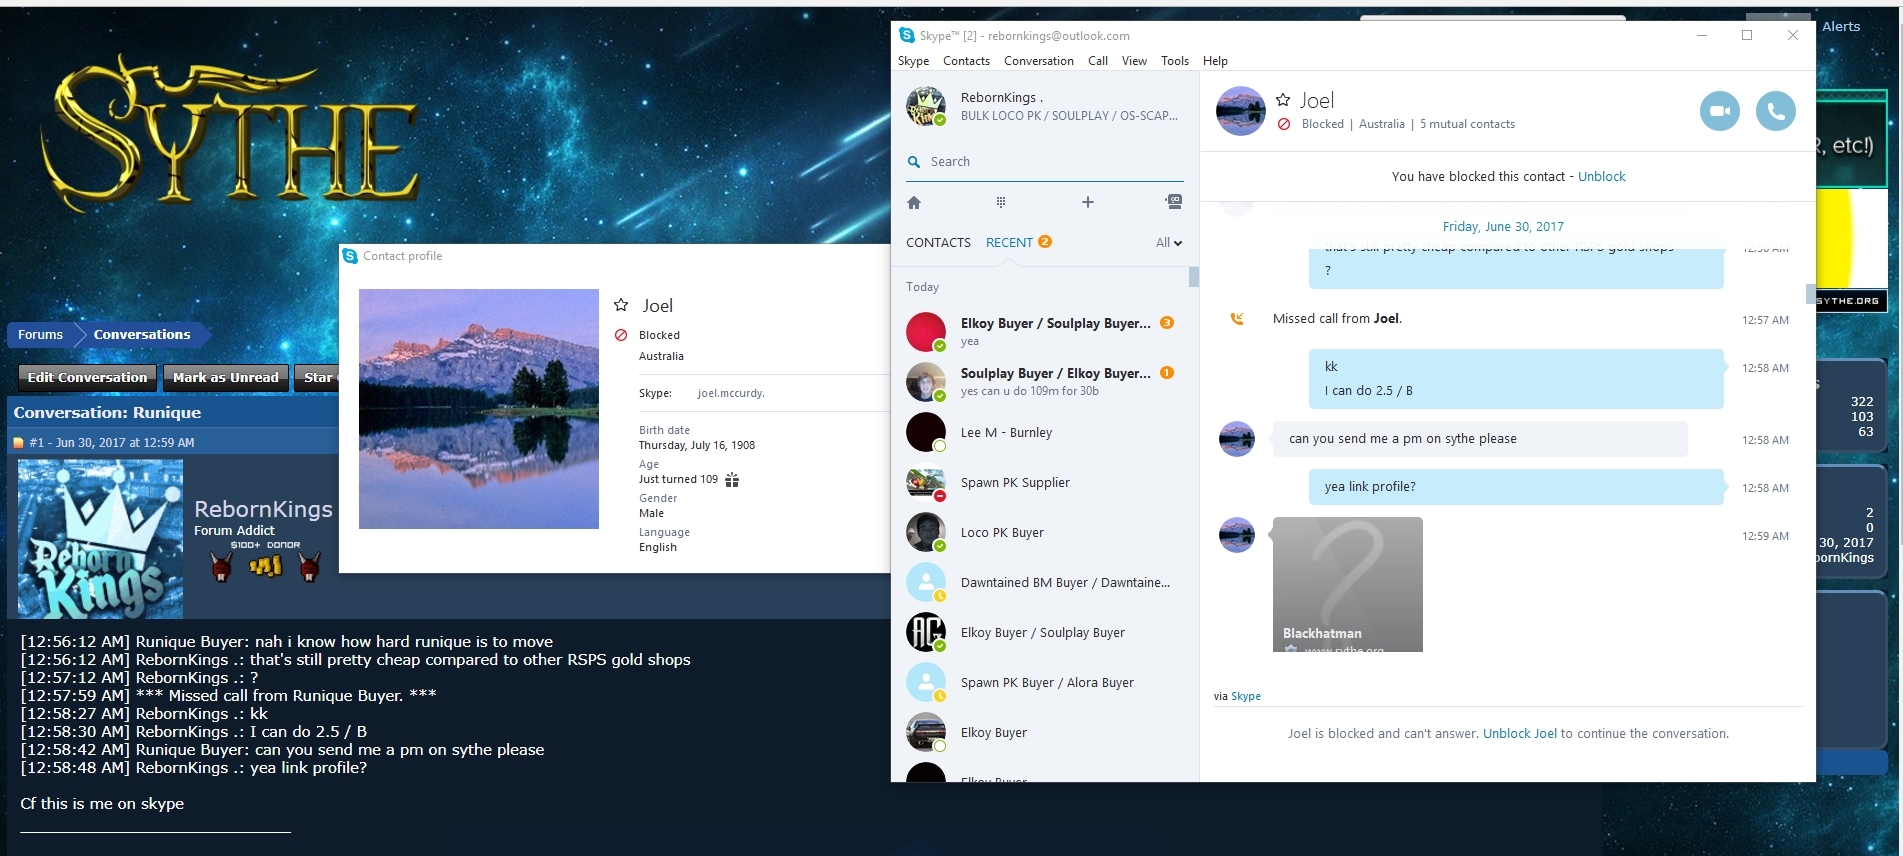This screenshot has height=856, width=1903.
Task: Click the Edit Conversation button
Action: coord(87,378)
